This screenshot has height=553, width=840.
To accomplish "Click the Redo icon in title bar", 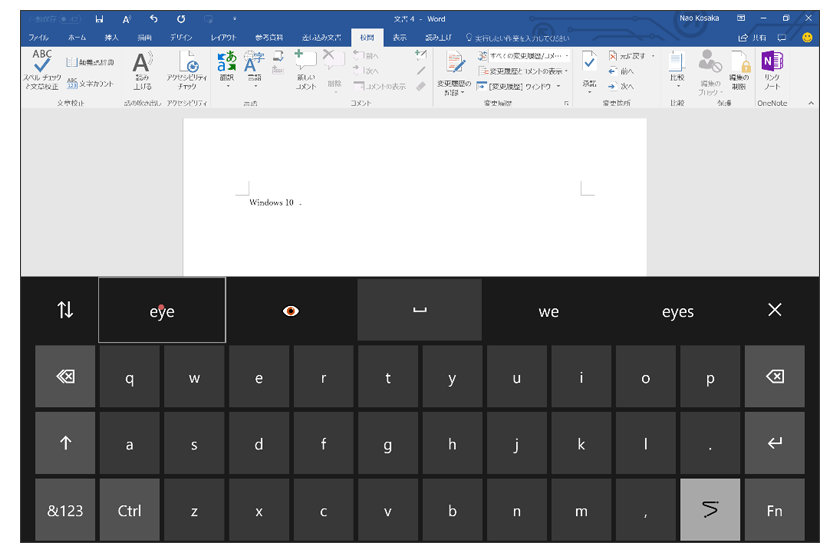I will click(181, 19).
